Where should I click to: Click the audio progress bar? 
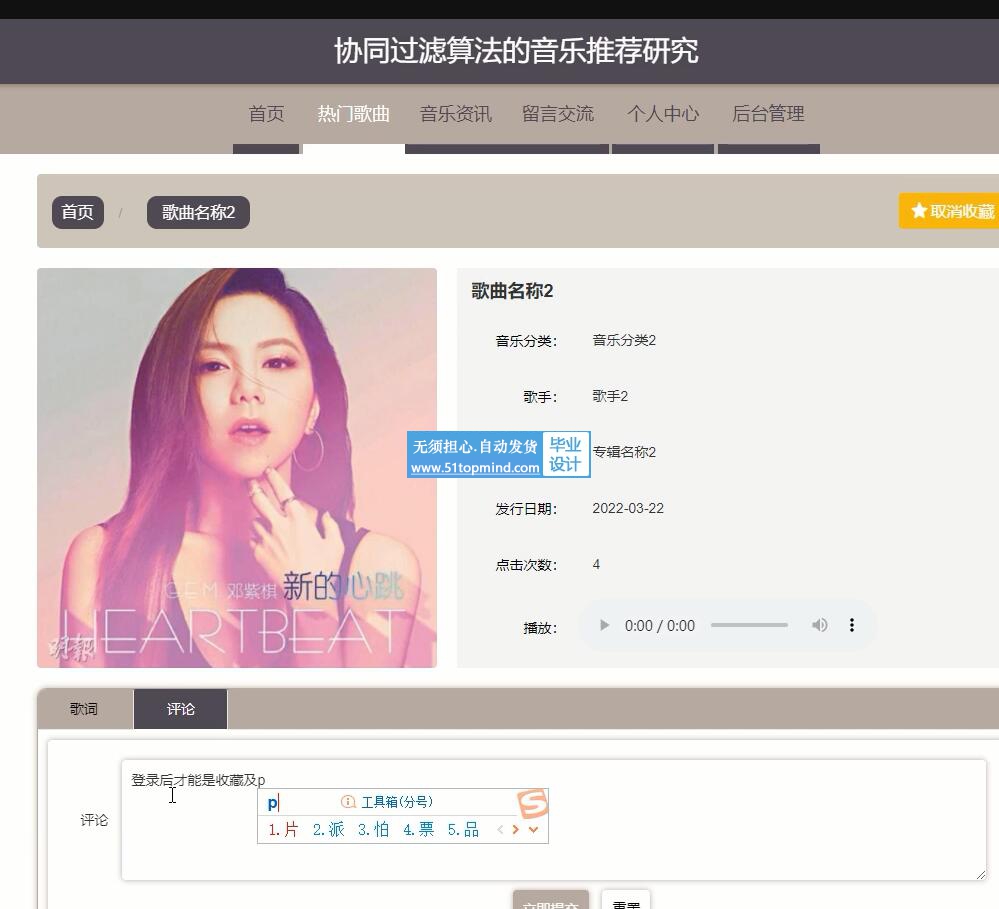tap(749, 626)
